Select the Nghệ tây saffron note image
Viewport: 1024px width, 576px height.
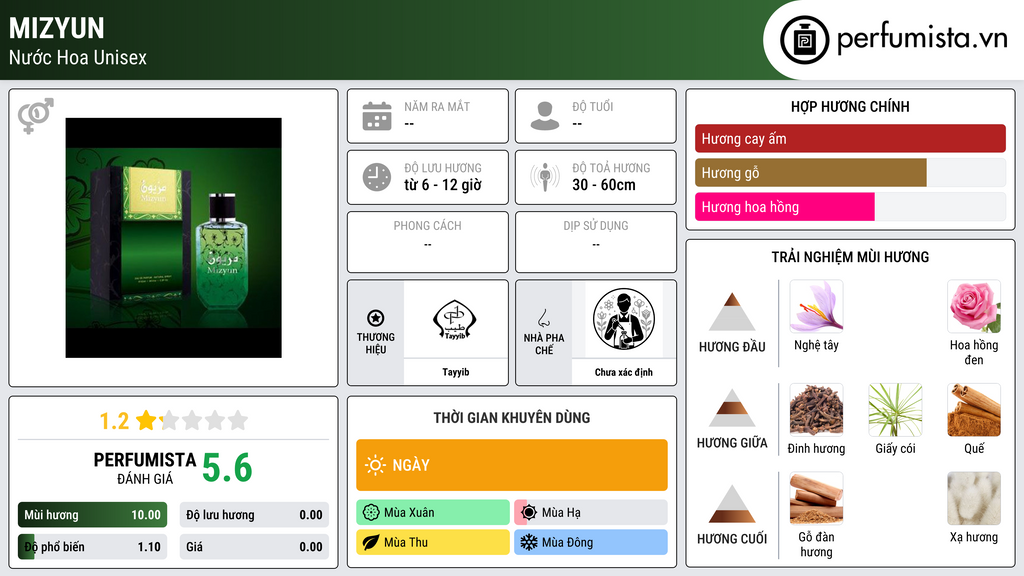816,306
